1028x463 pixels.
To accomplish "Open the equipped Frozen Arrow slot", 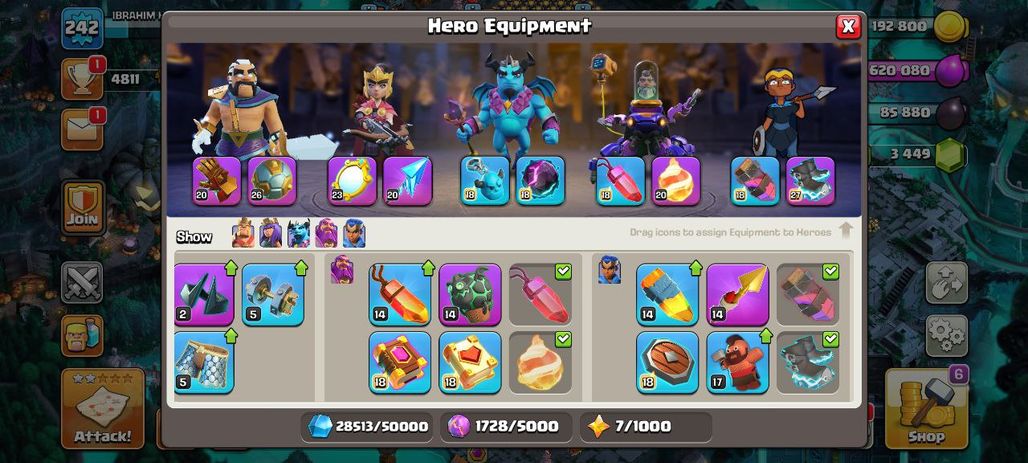I will (x=407, y=181).
